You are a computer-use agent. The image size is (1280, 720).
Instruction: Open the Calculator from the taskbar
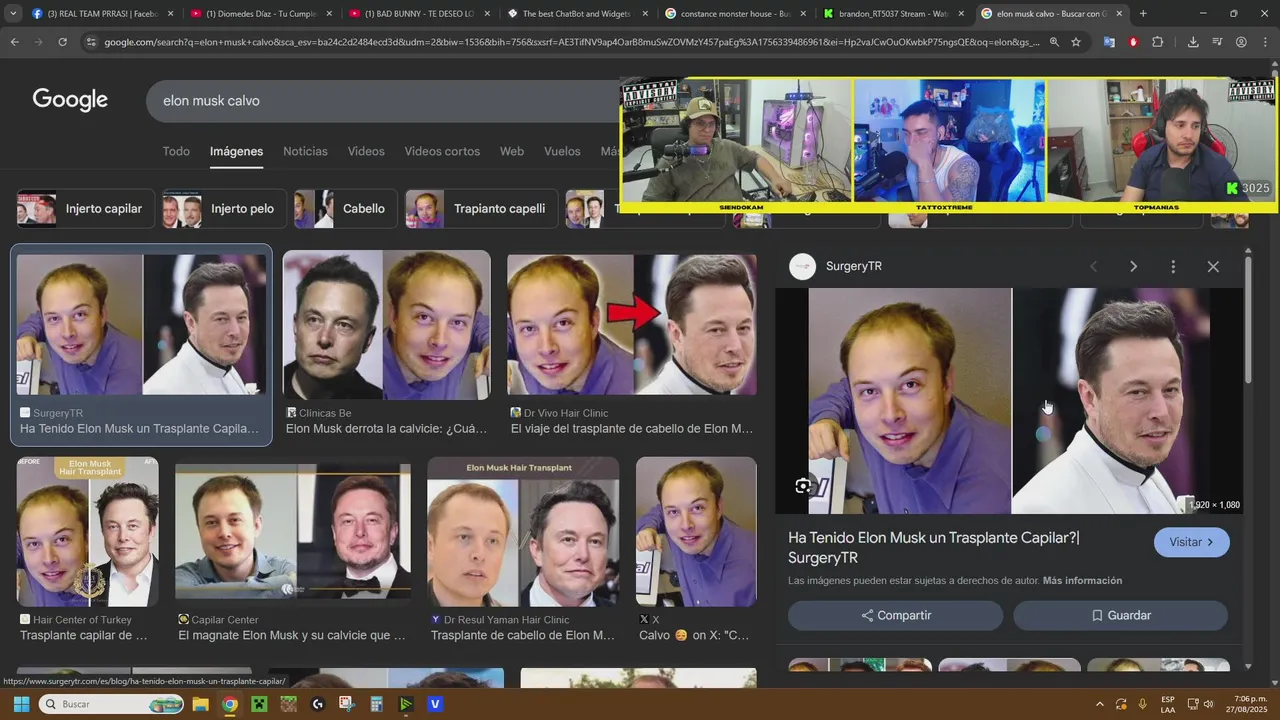point(376,704)
